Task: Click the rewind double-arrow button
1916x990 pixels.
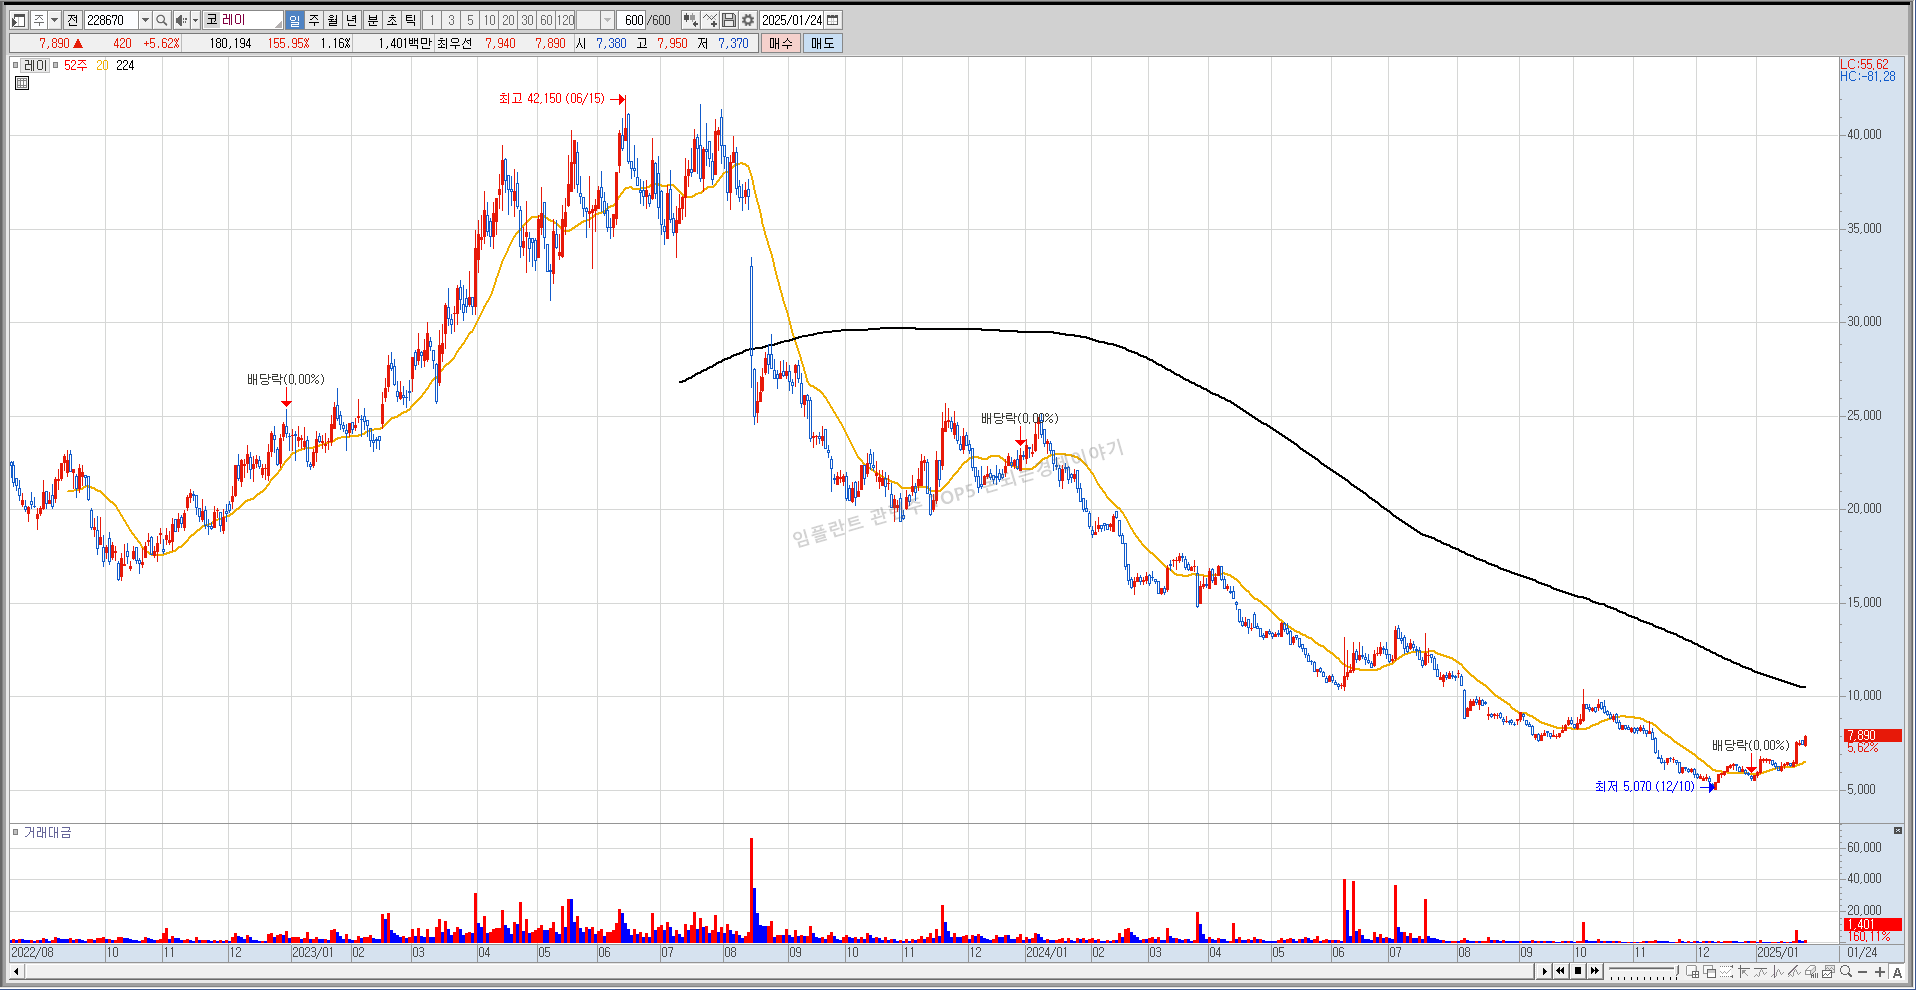Action: click(1561, 971)
